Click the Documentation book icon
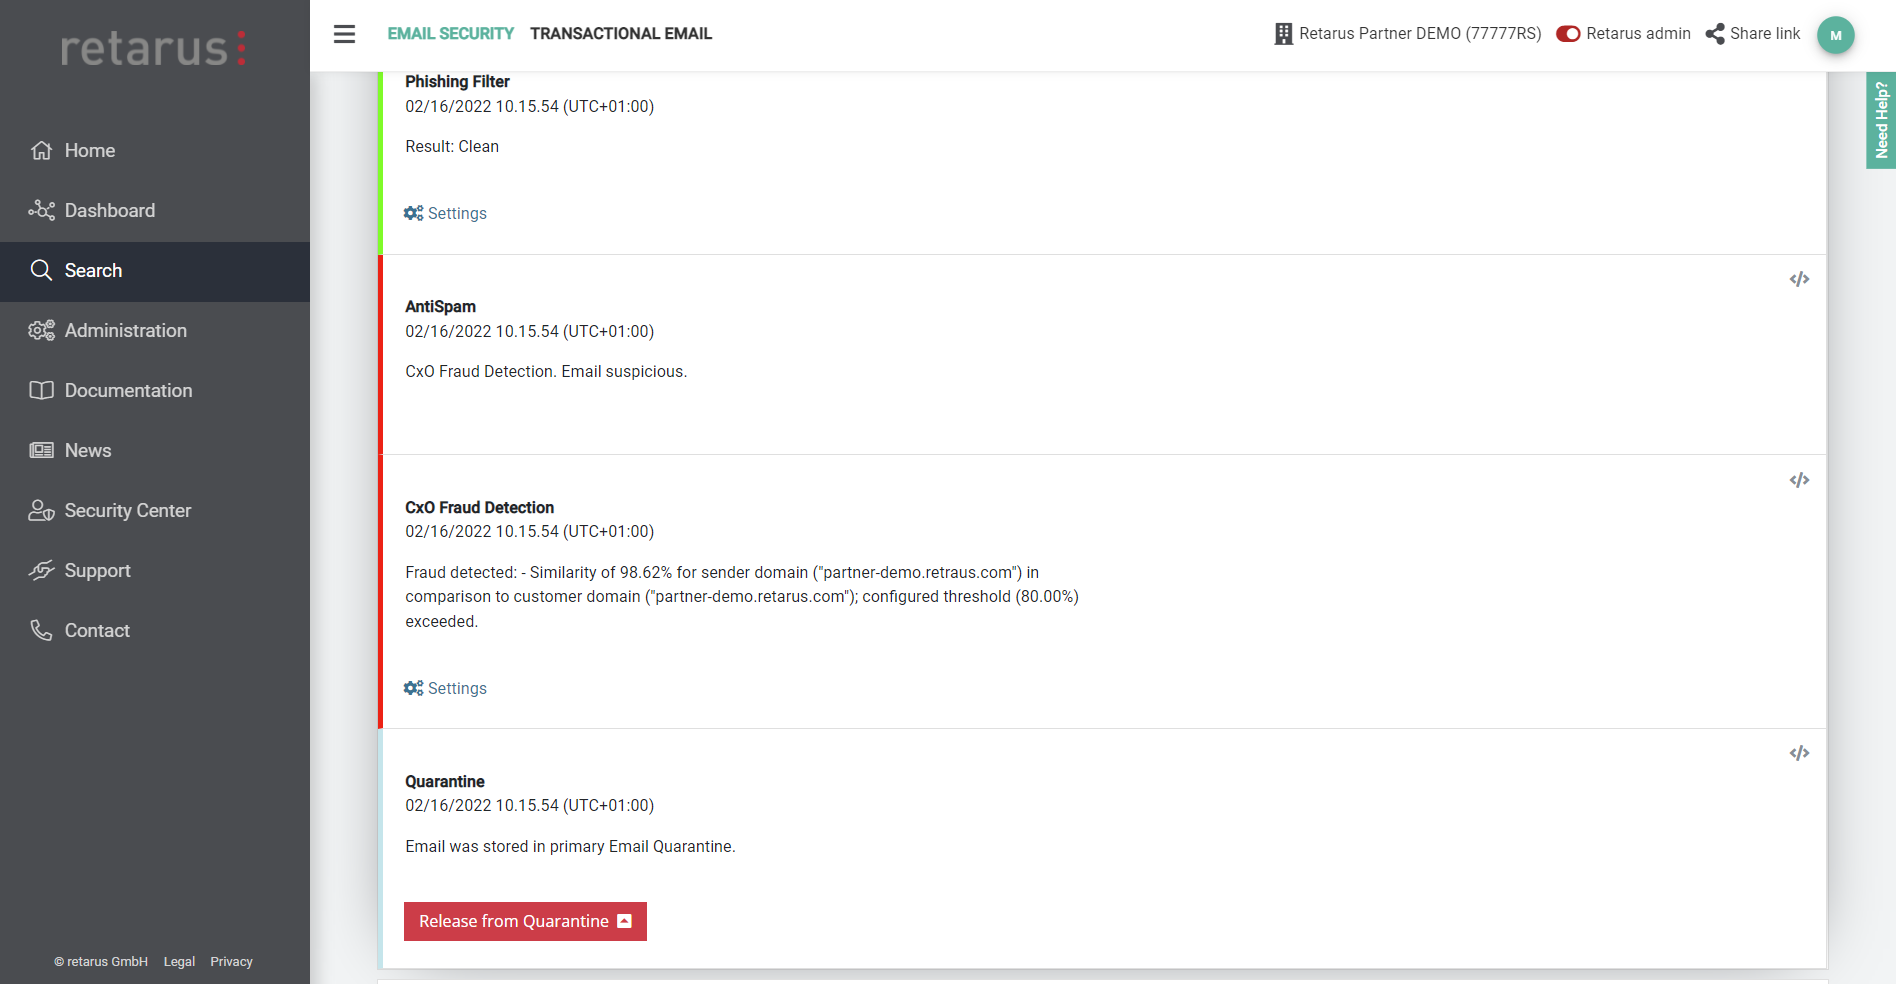1896x984 pixels. tap(41, 390)
